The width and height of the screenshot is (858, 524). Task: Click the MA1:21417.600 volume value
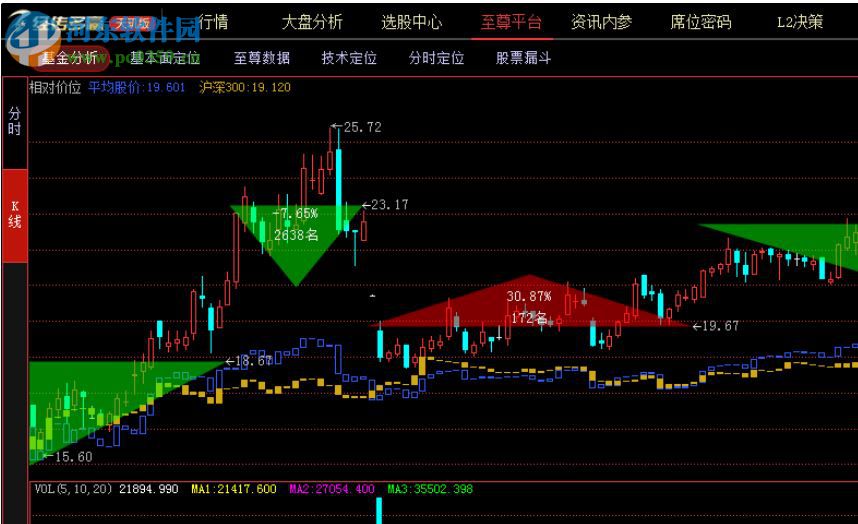coord(234,489)
